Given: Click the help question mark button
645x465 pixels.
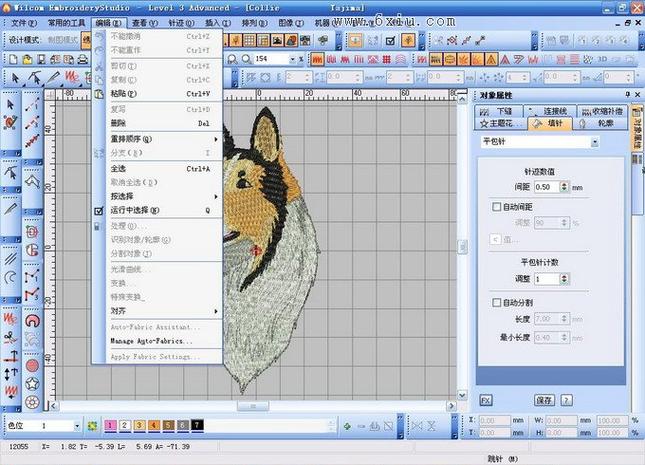Looking at the screenshot, I should pyautogui.click(x=567, y=399).
